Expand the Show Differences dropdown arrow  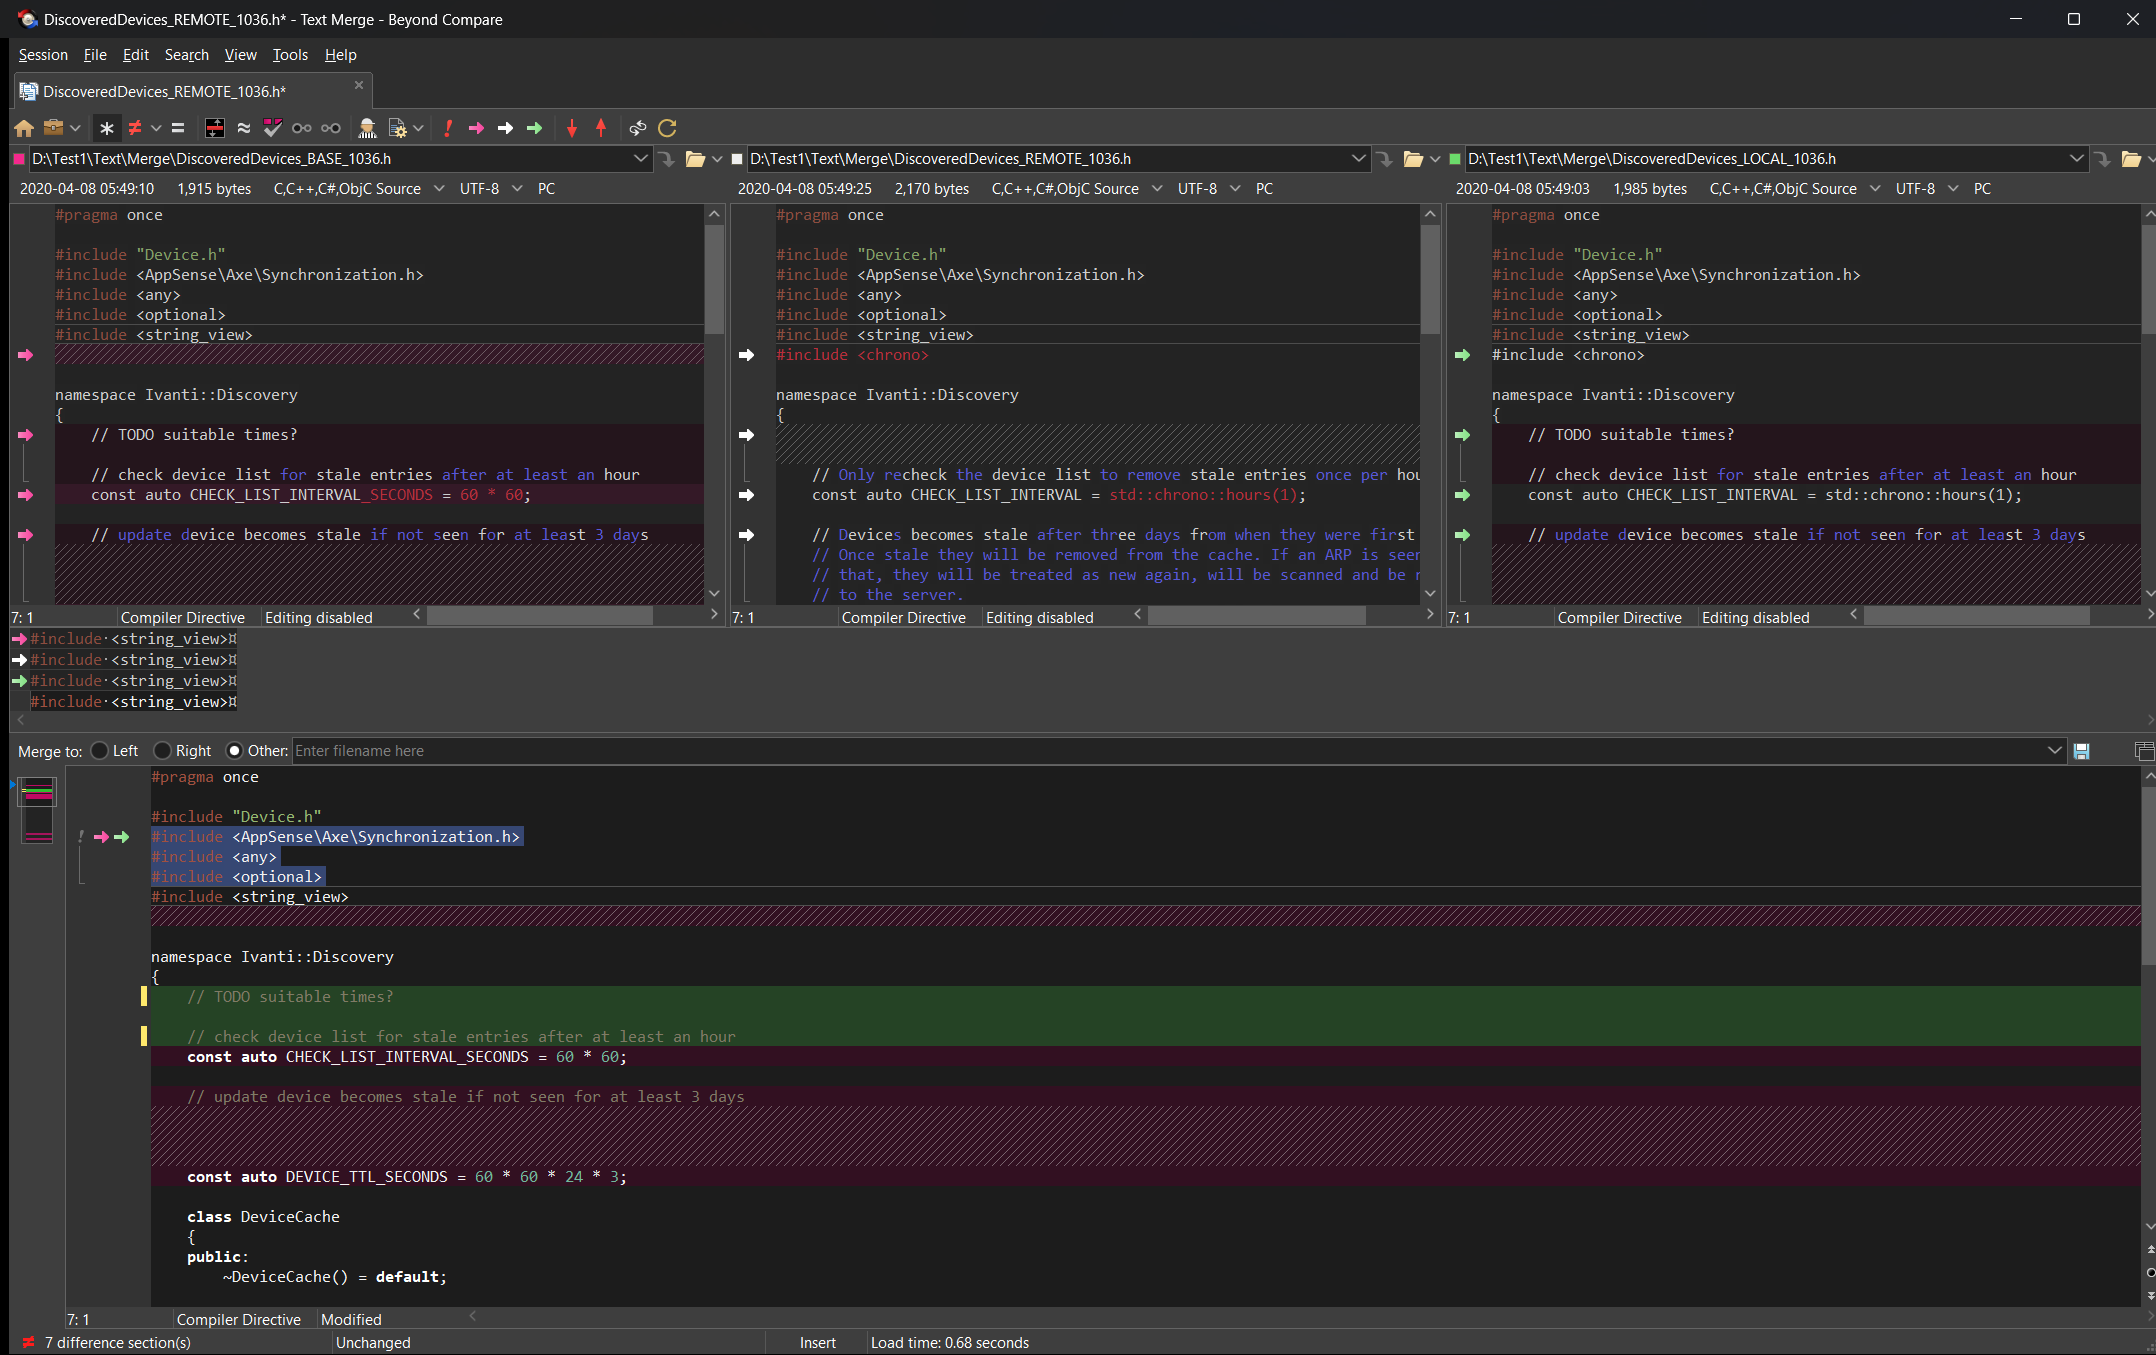pos(156,128)
